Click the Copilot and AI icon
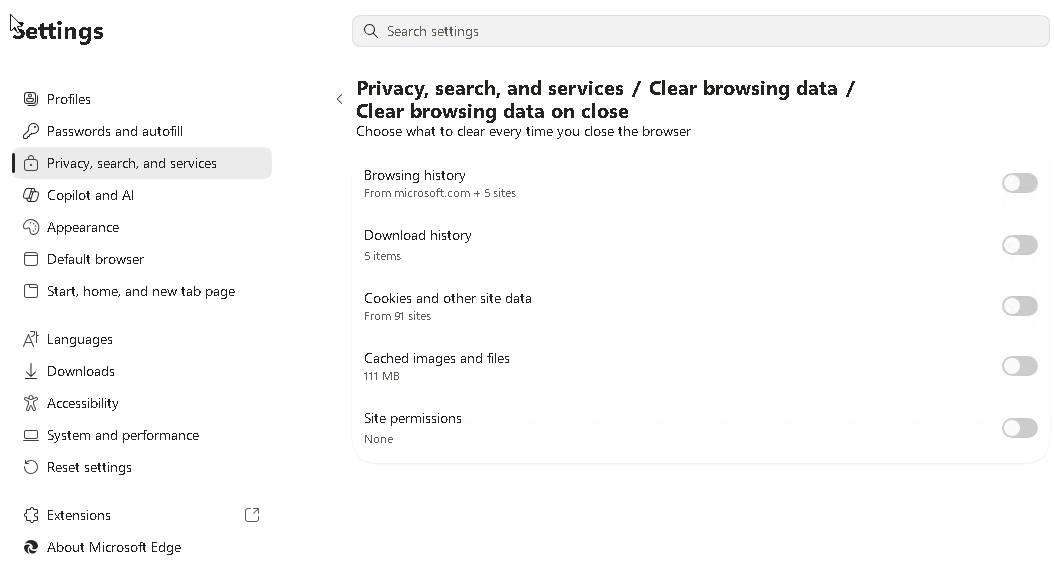 coord(31,195)
